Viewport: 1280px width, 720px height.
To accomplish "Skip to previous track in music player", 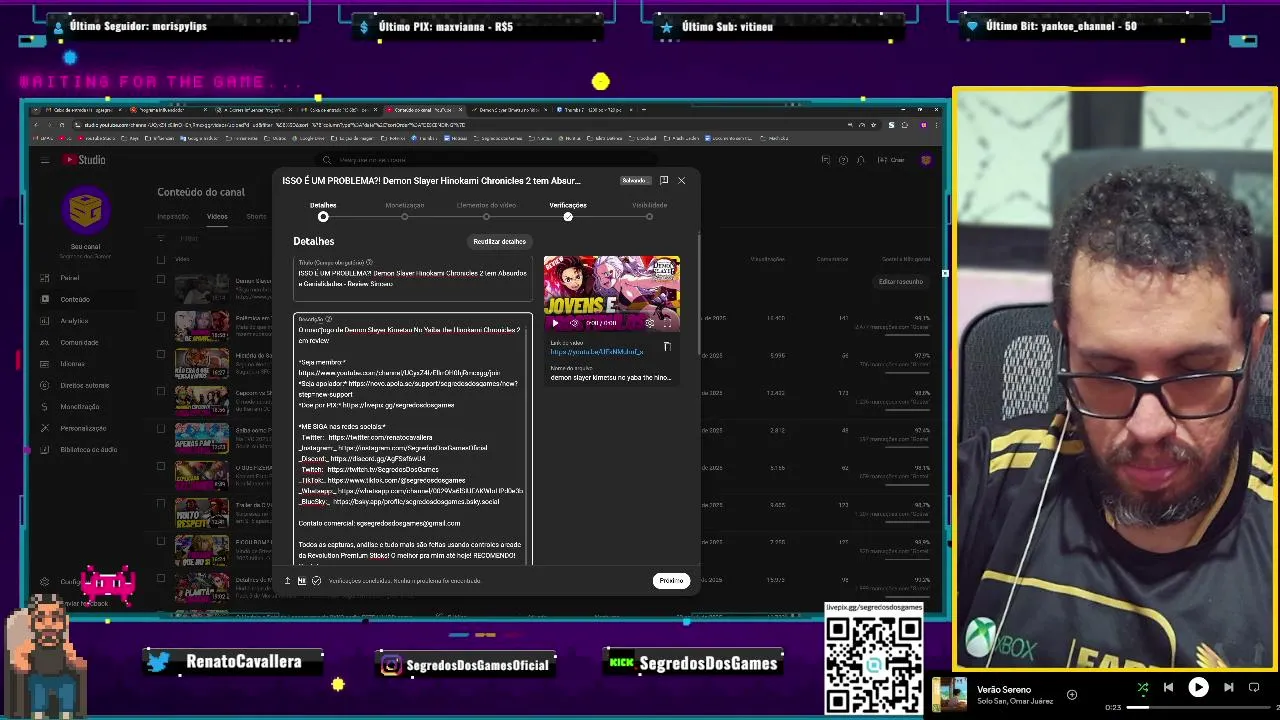I will click(x=1168, y=687).
